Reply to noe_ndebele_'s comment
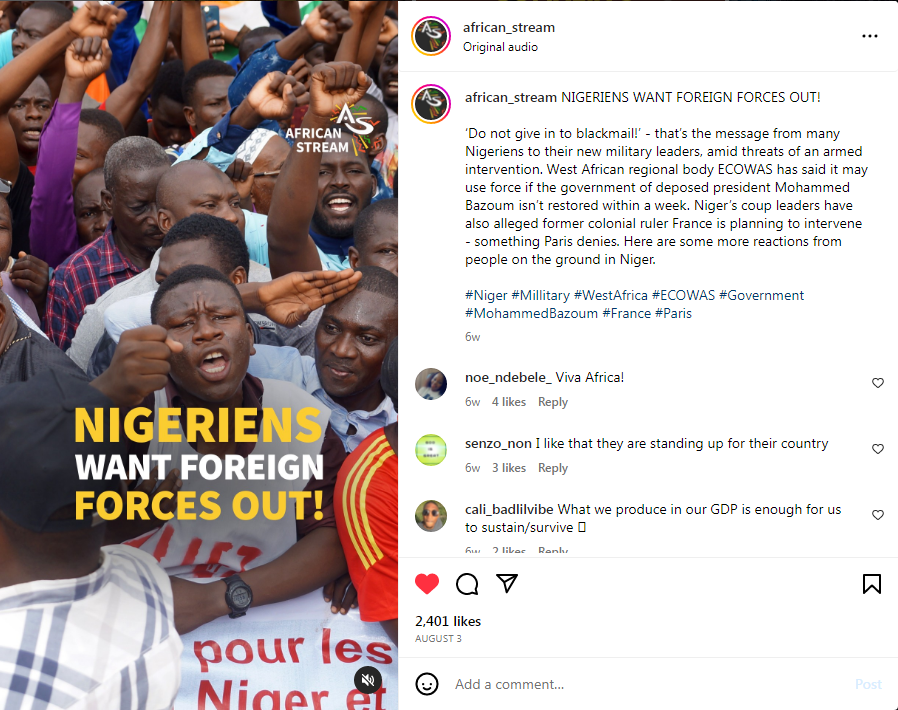 [553, 402]
